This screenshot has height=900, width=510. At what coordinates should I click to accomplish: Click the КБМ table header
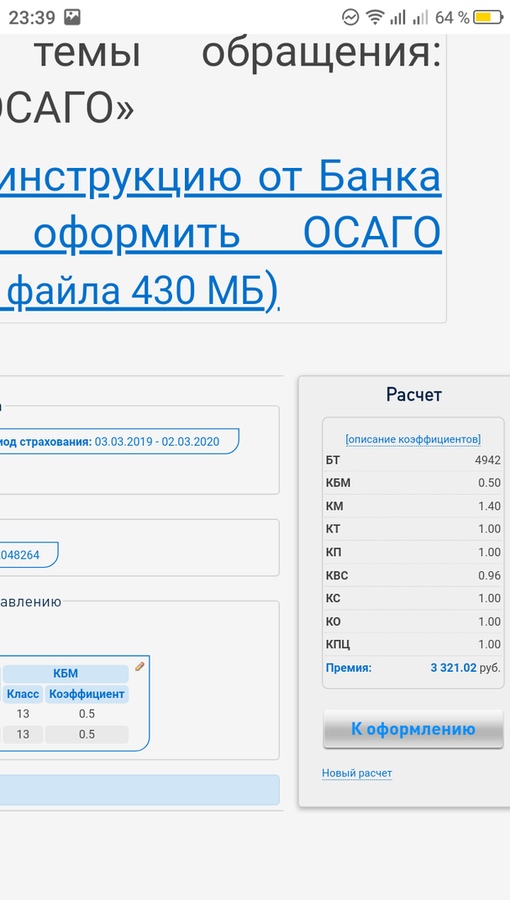pos(65,673)
